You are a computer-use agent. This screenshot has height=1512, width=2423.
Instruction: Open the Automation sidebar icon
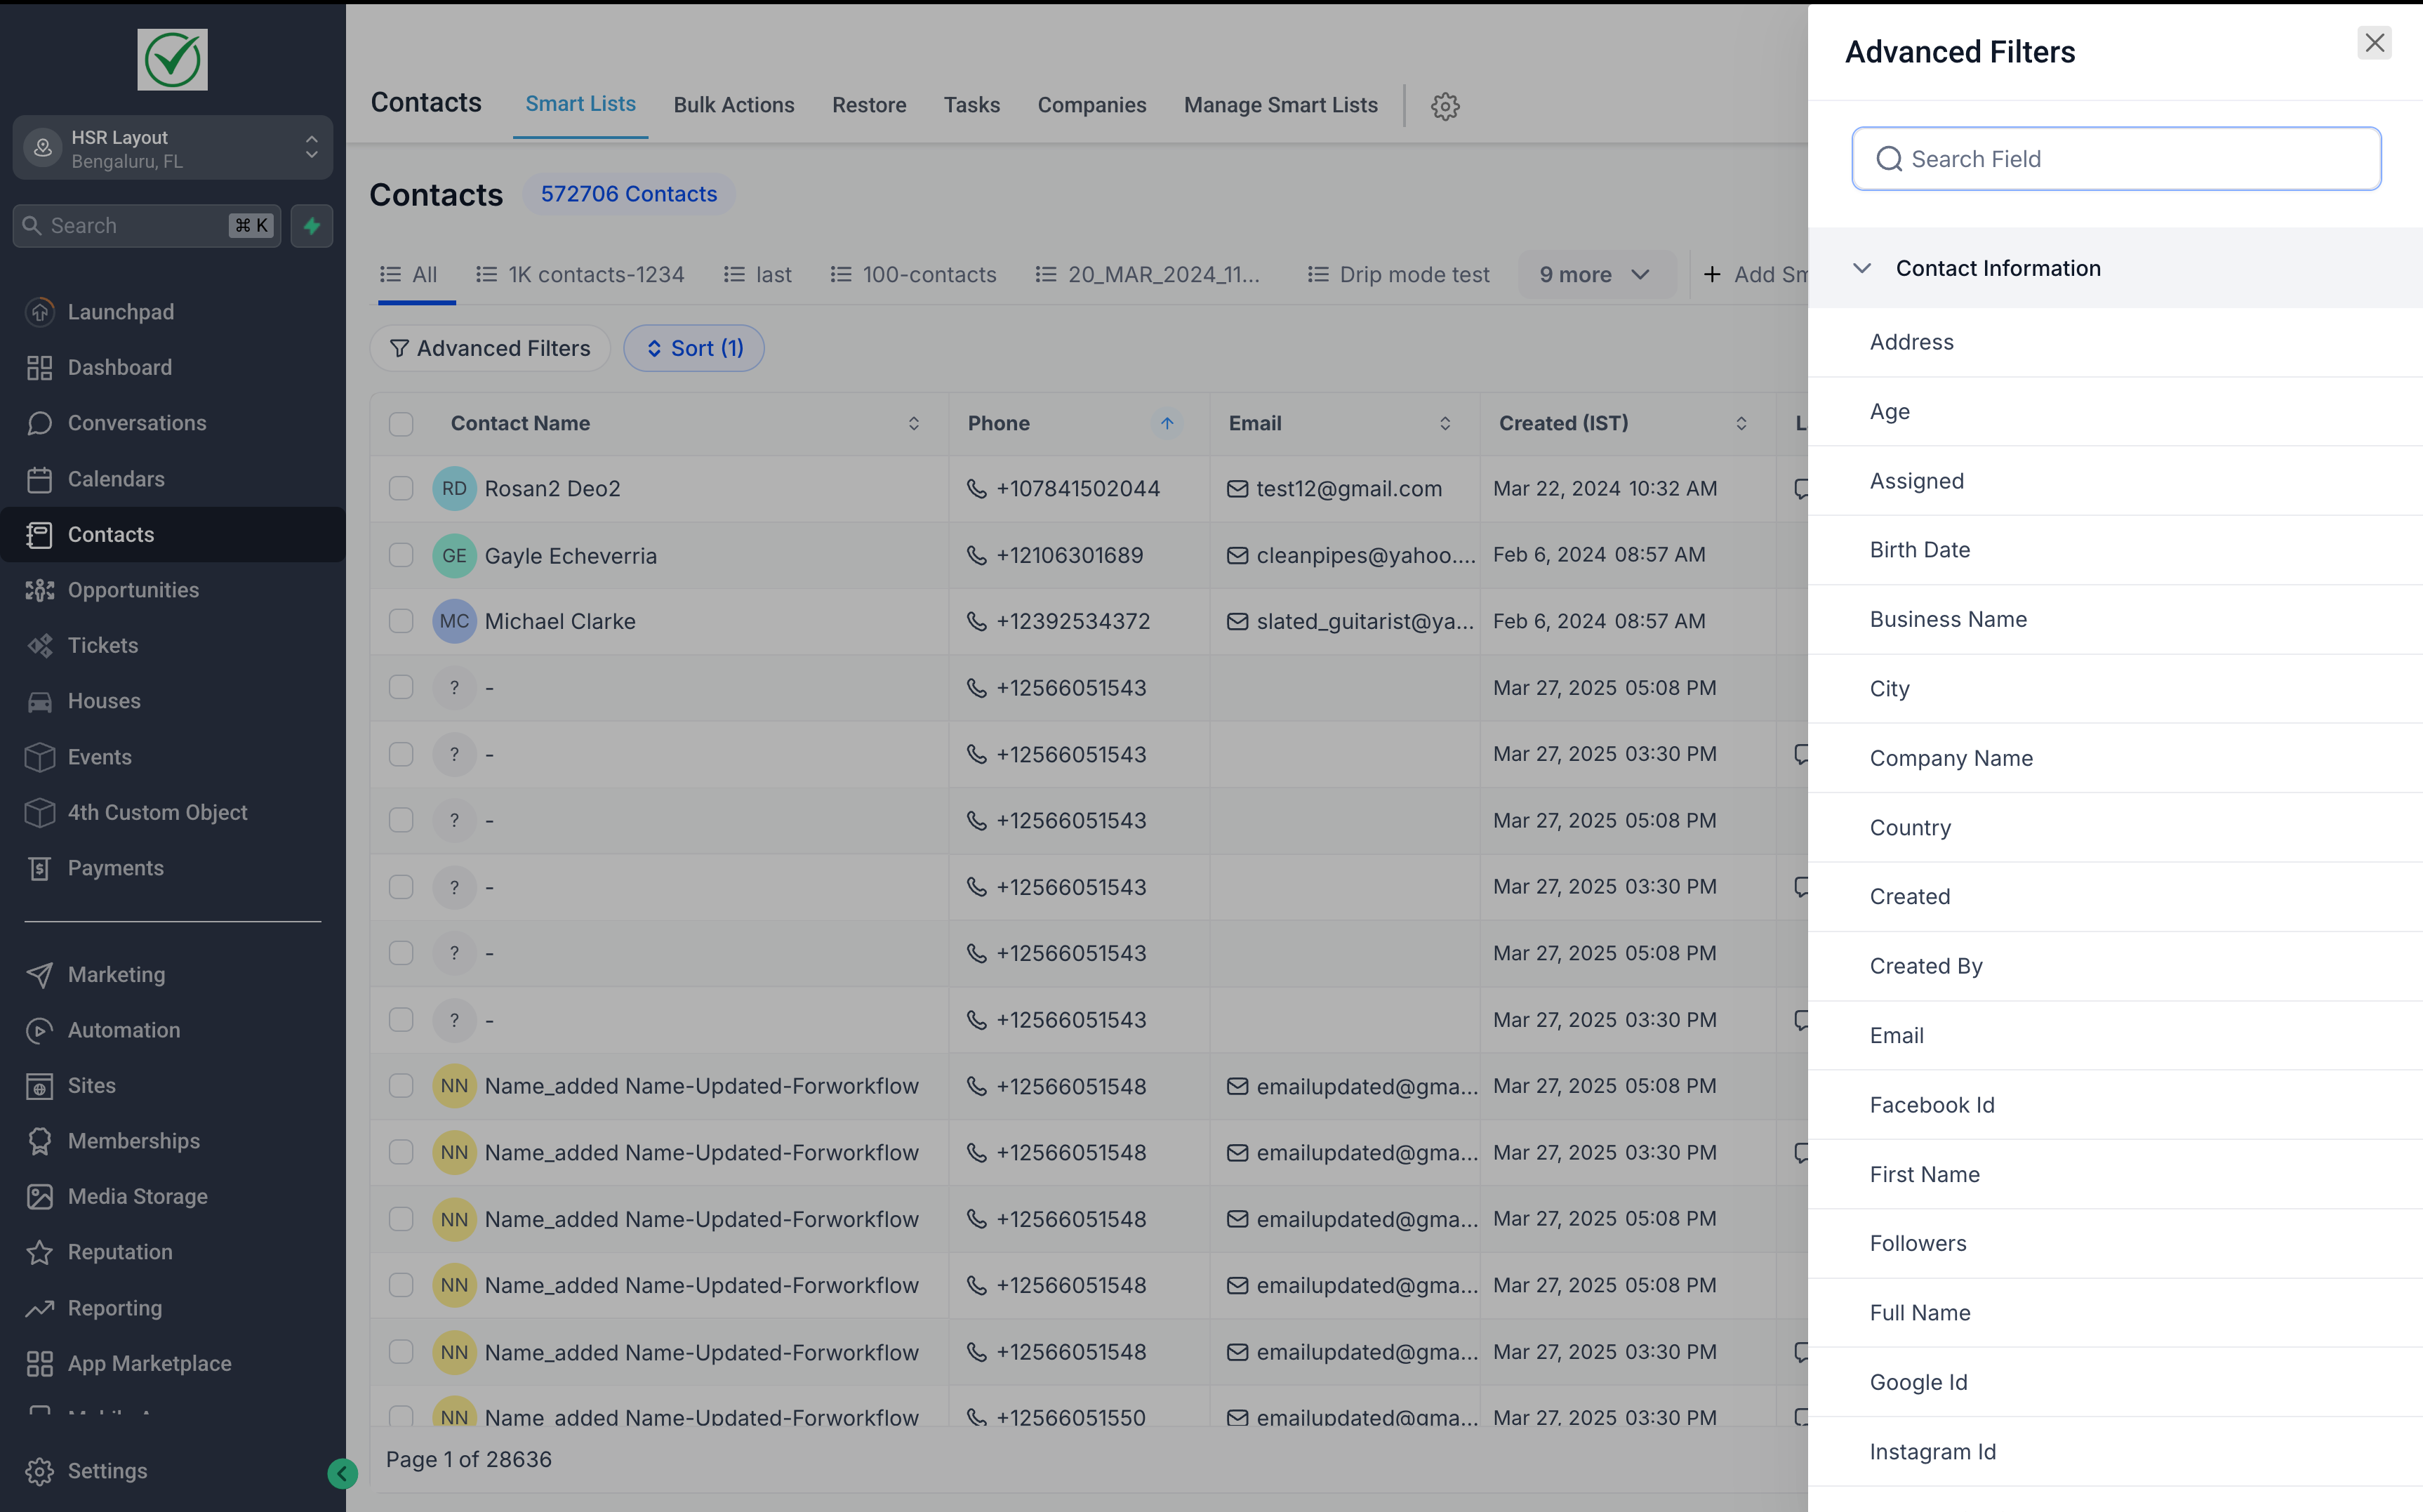click(40, 1029)
